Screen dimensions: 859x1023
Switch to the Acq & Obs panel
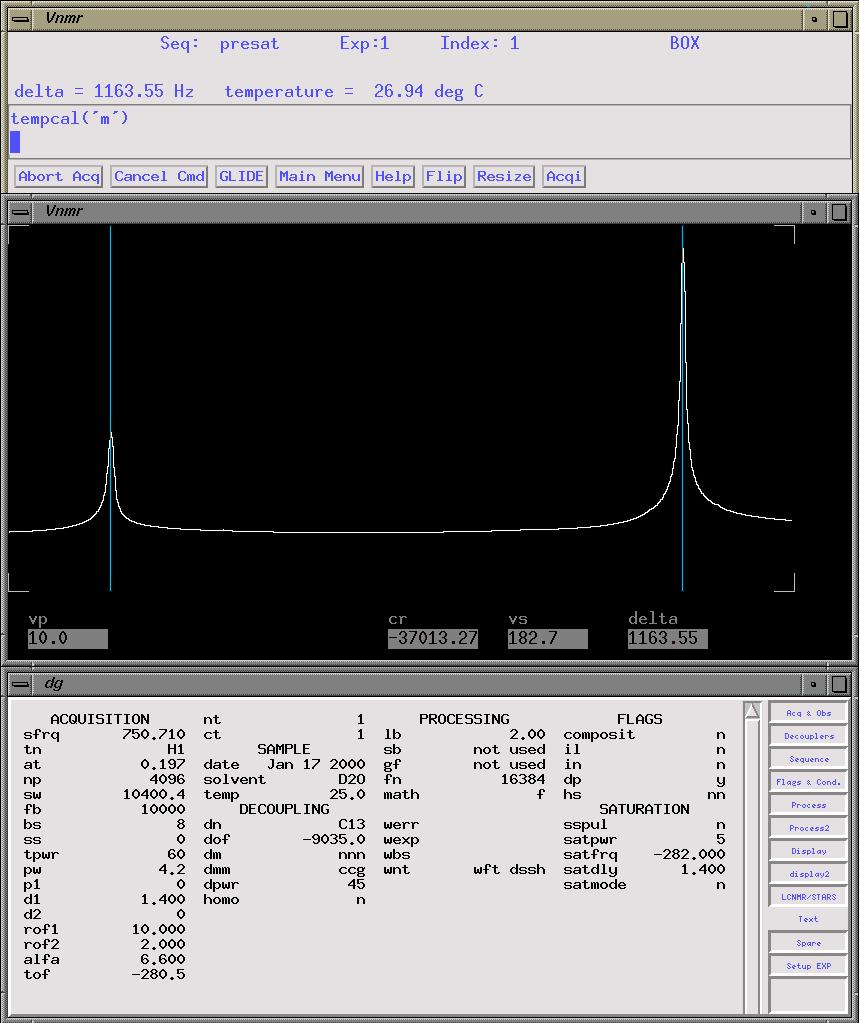pyautogui.click(x=808, y=713)
